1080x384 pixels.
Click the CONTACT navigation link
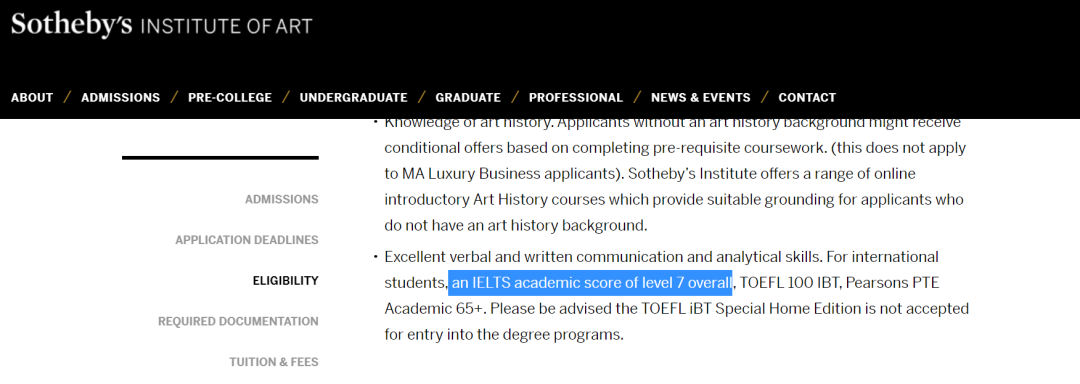click(x=807, y=98)
